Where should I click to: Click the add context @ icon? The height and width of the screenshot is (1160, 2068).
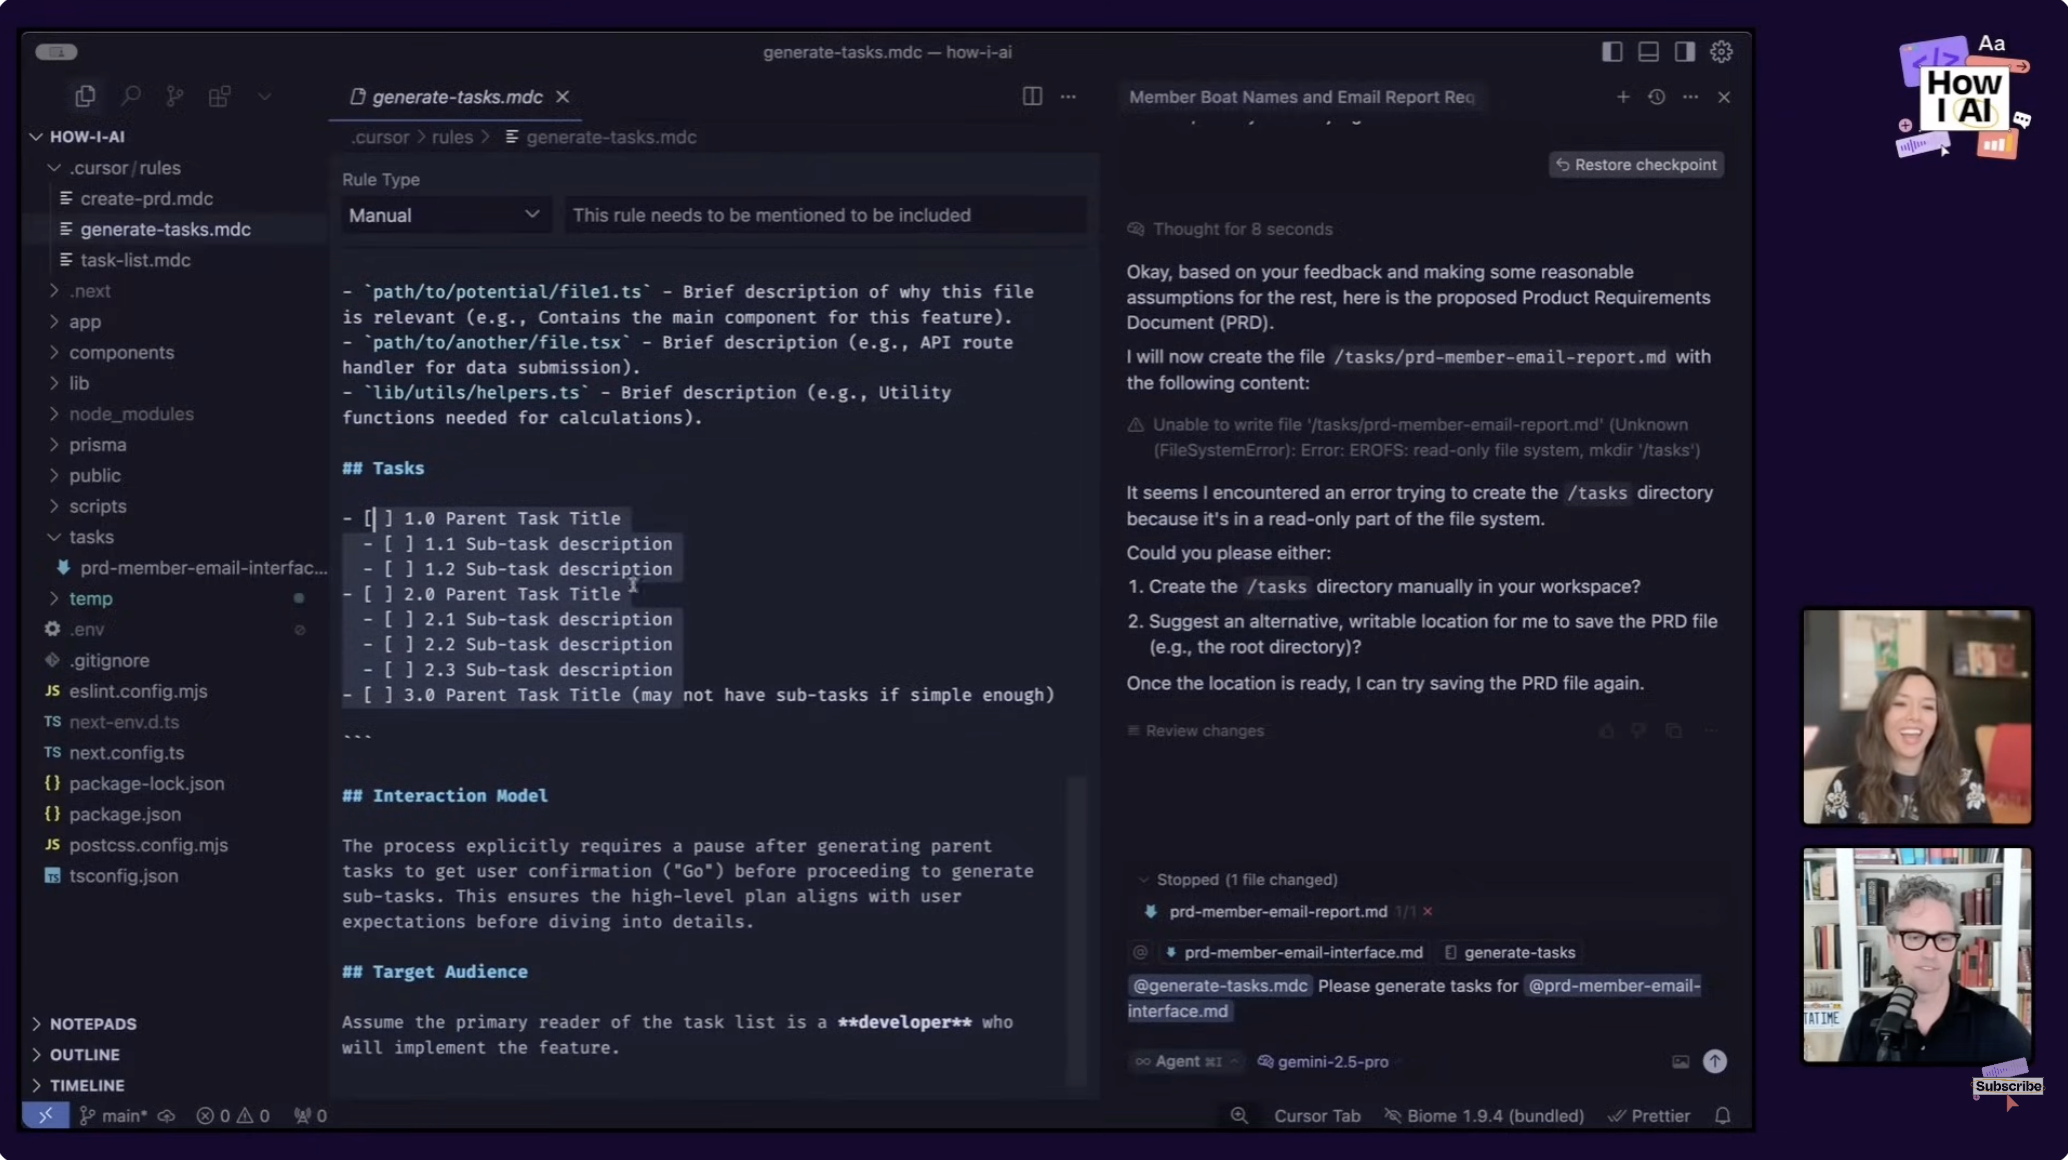1139,952
